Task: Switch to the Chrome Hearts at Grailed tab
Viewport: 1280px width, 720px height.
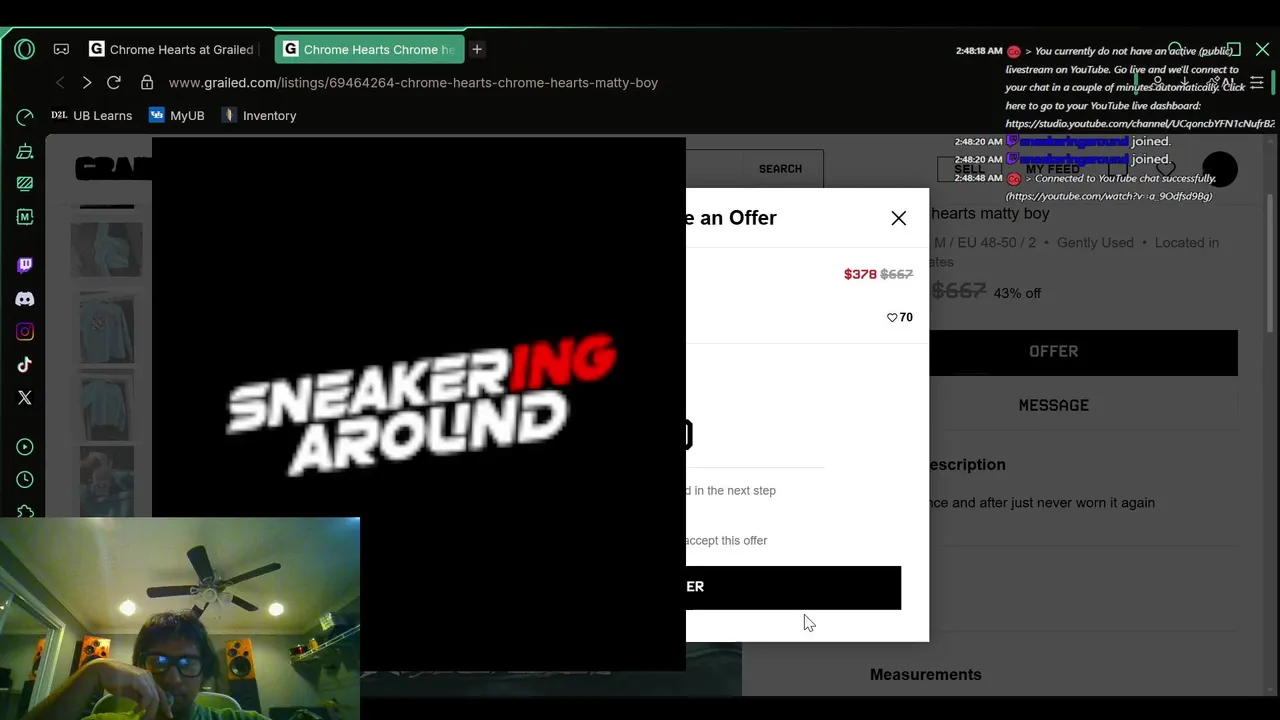Action: [171, 49]
